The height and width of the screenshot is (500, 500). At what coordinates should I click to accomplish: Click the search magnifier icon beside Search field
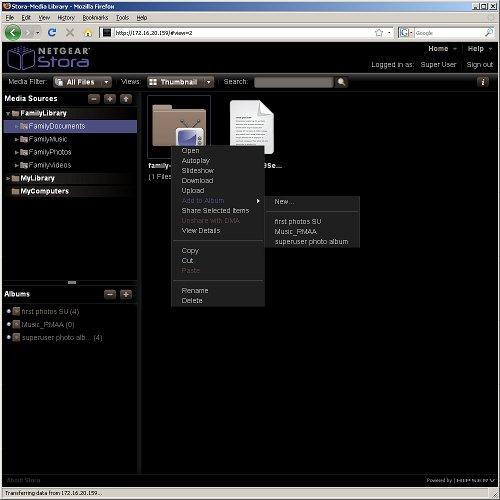(x=341, y=82)
